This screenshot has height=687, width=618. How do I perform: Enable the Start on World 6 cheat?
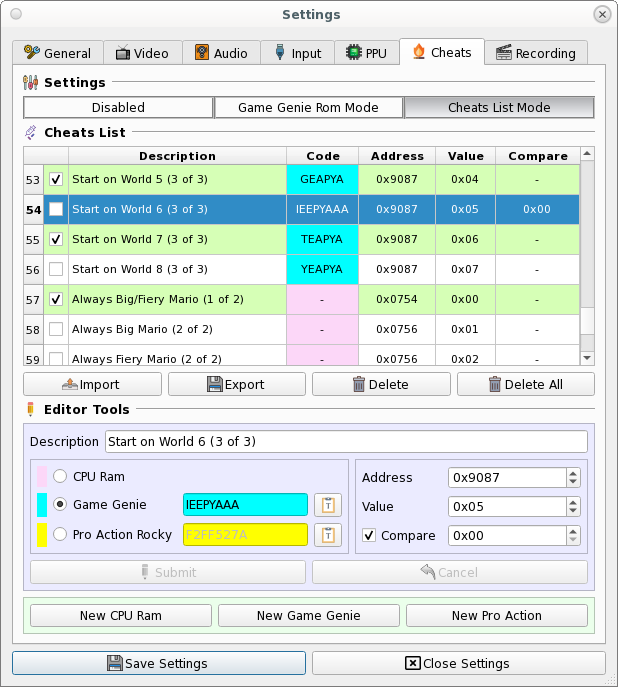click(56, 209)
